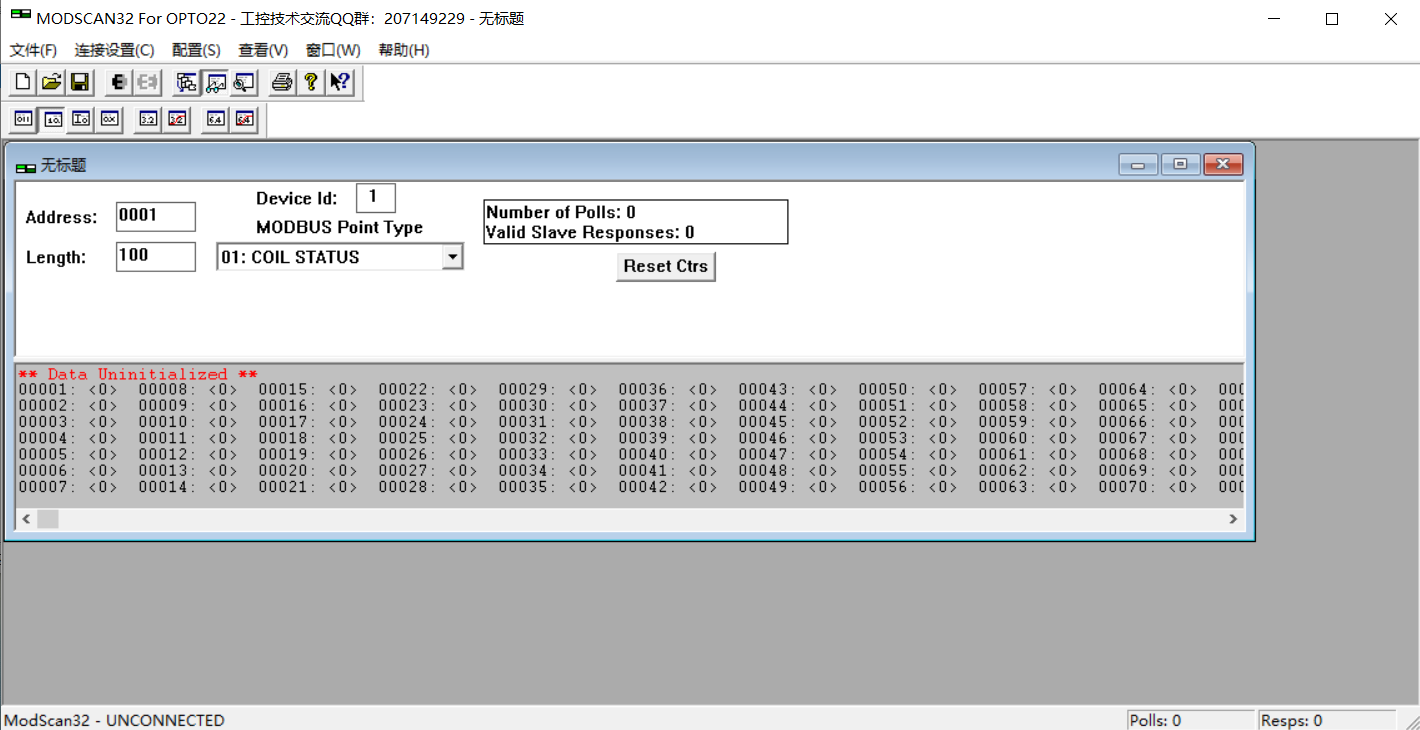Toggle decimal data display mode
The width and height of the screenshot is (1420, 730).
tap(51, 119)
